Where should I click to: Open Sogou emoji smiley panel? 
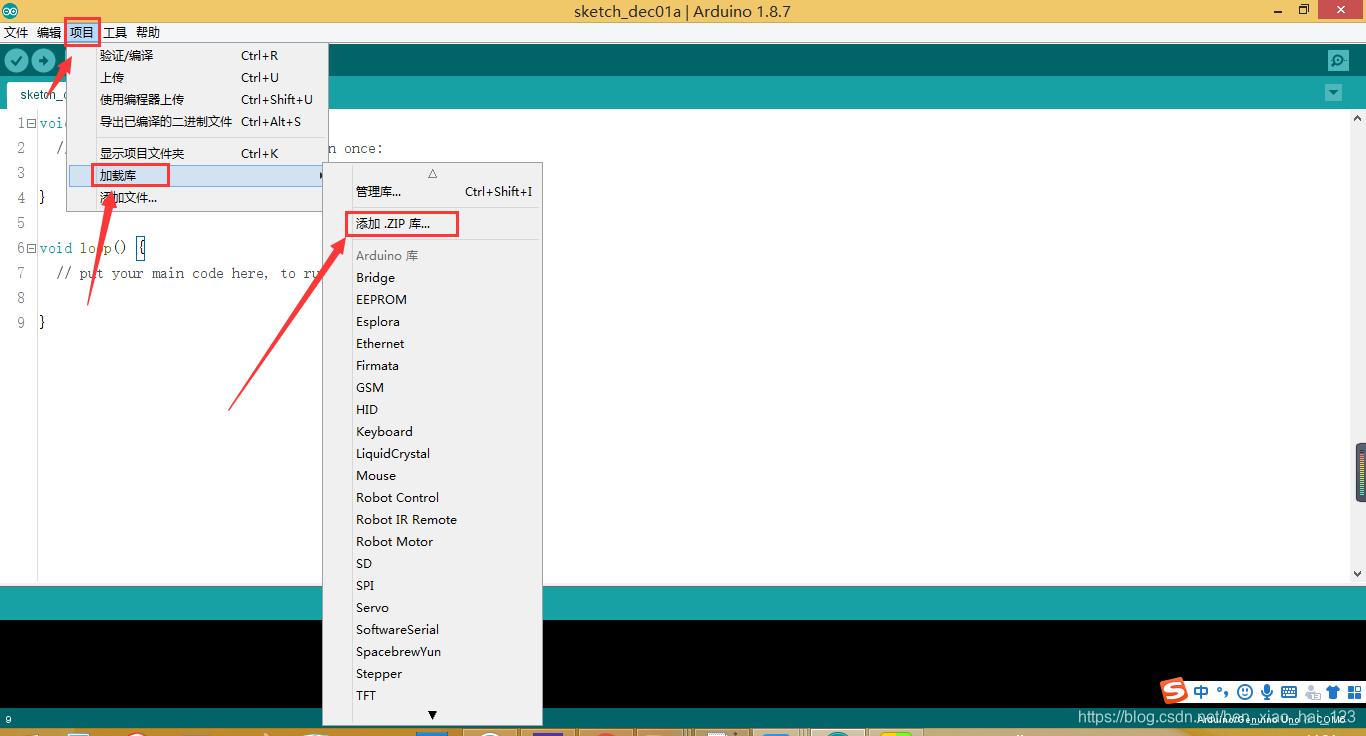(1245, 692)
